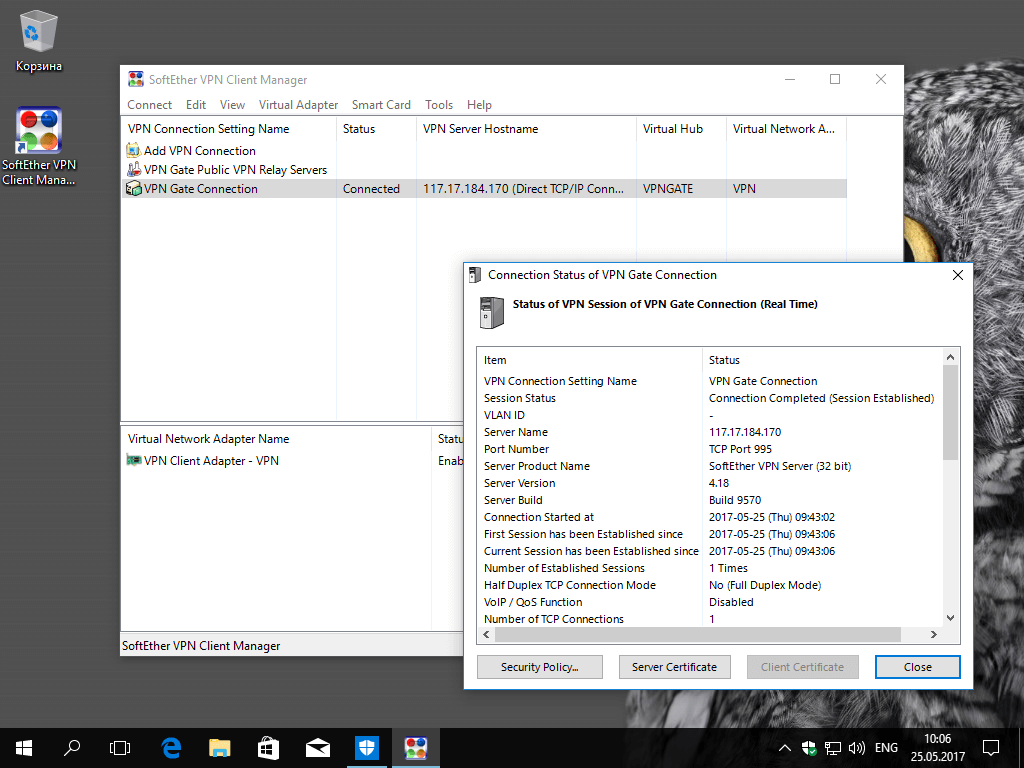Screen dimensions: 1024x768
Task: Close the Connection Status dialog with X
Action: (x=957, y=275)
